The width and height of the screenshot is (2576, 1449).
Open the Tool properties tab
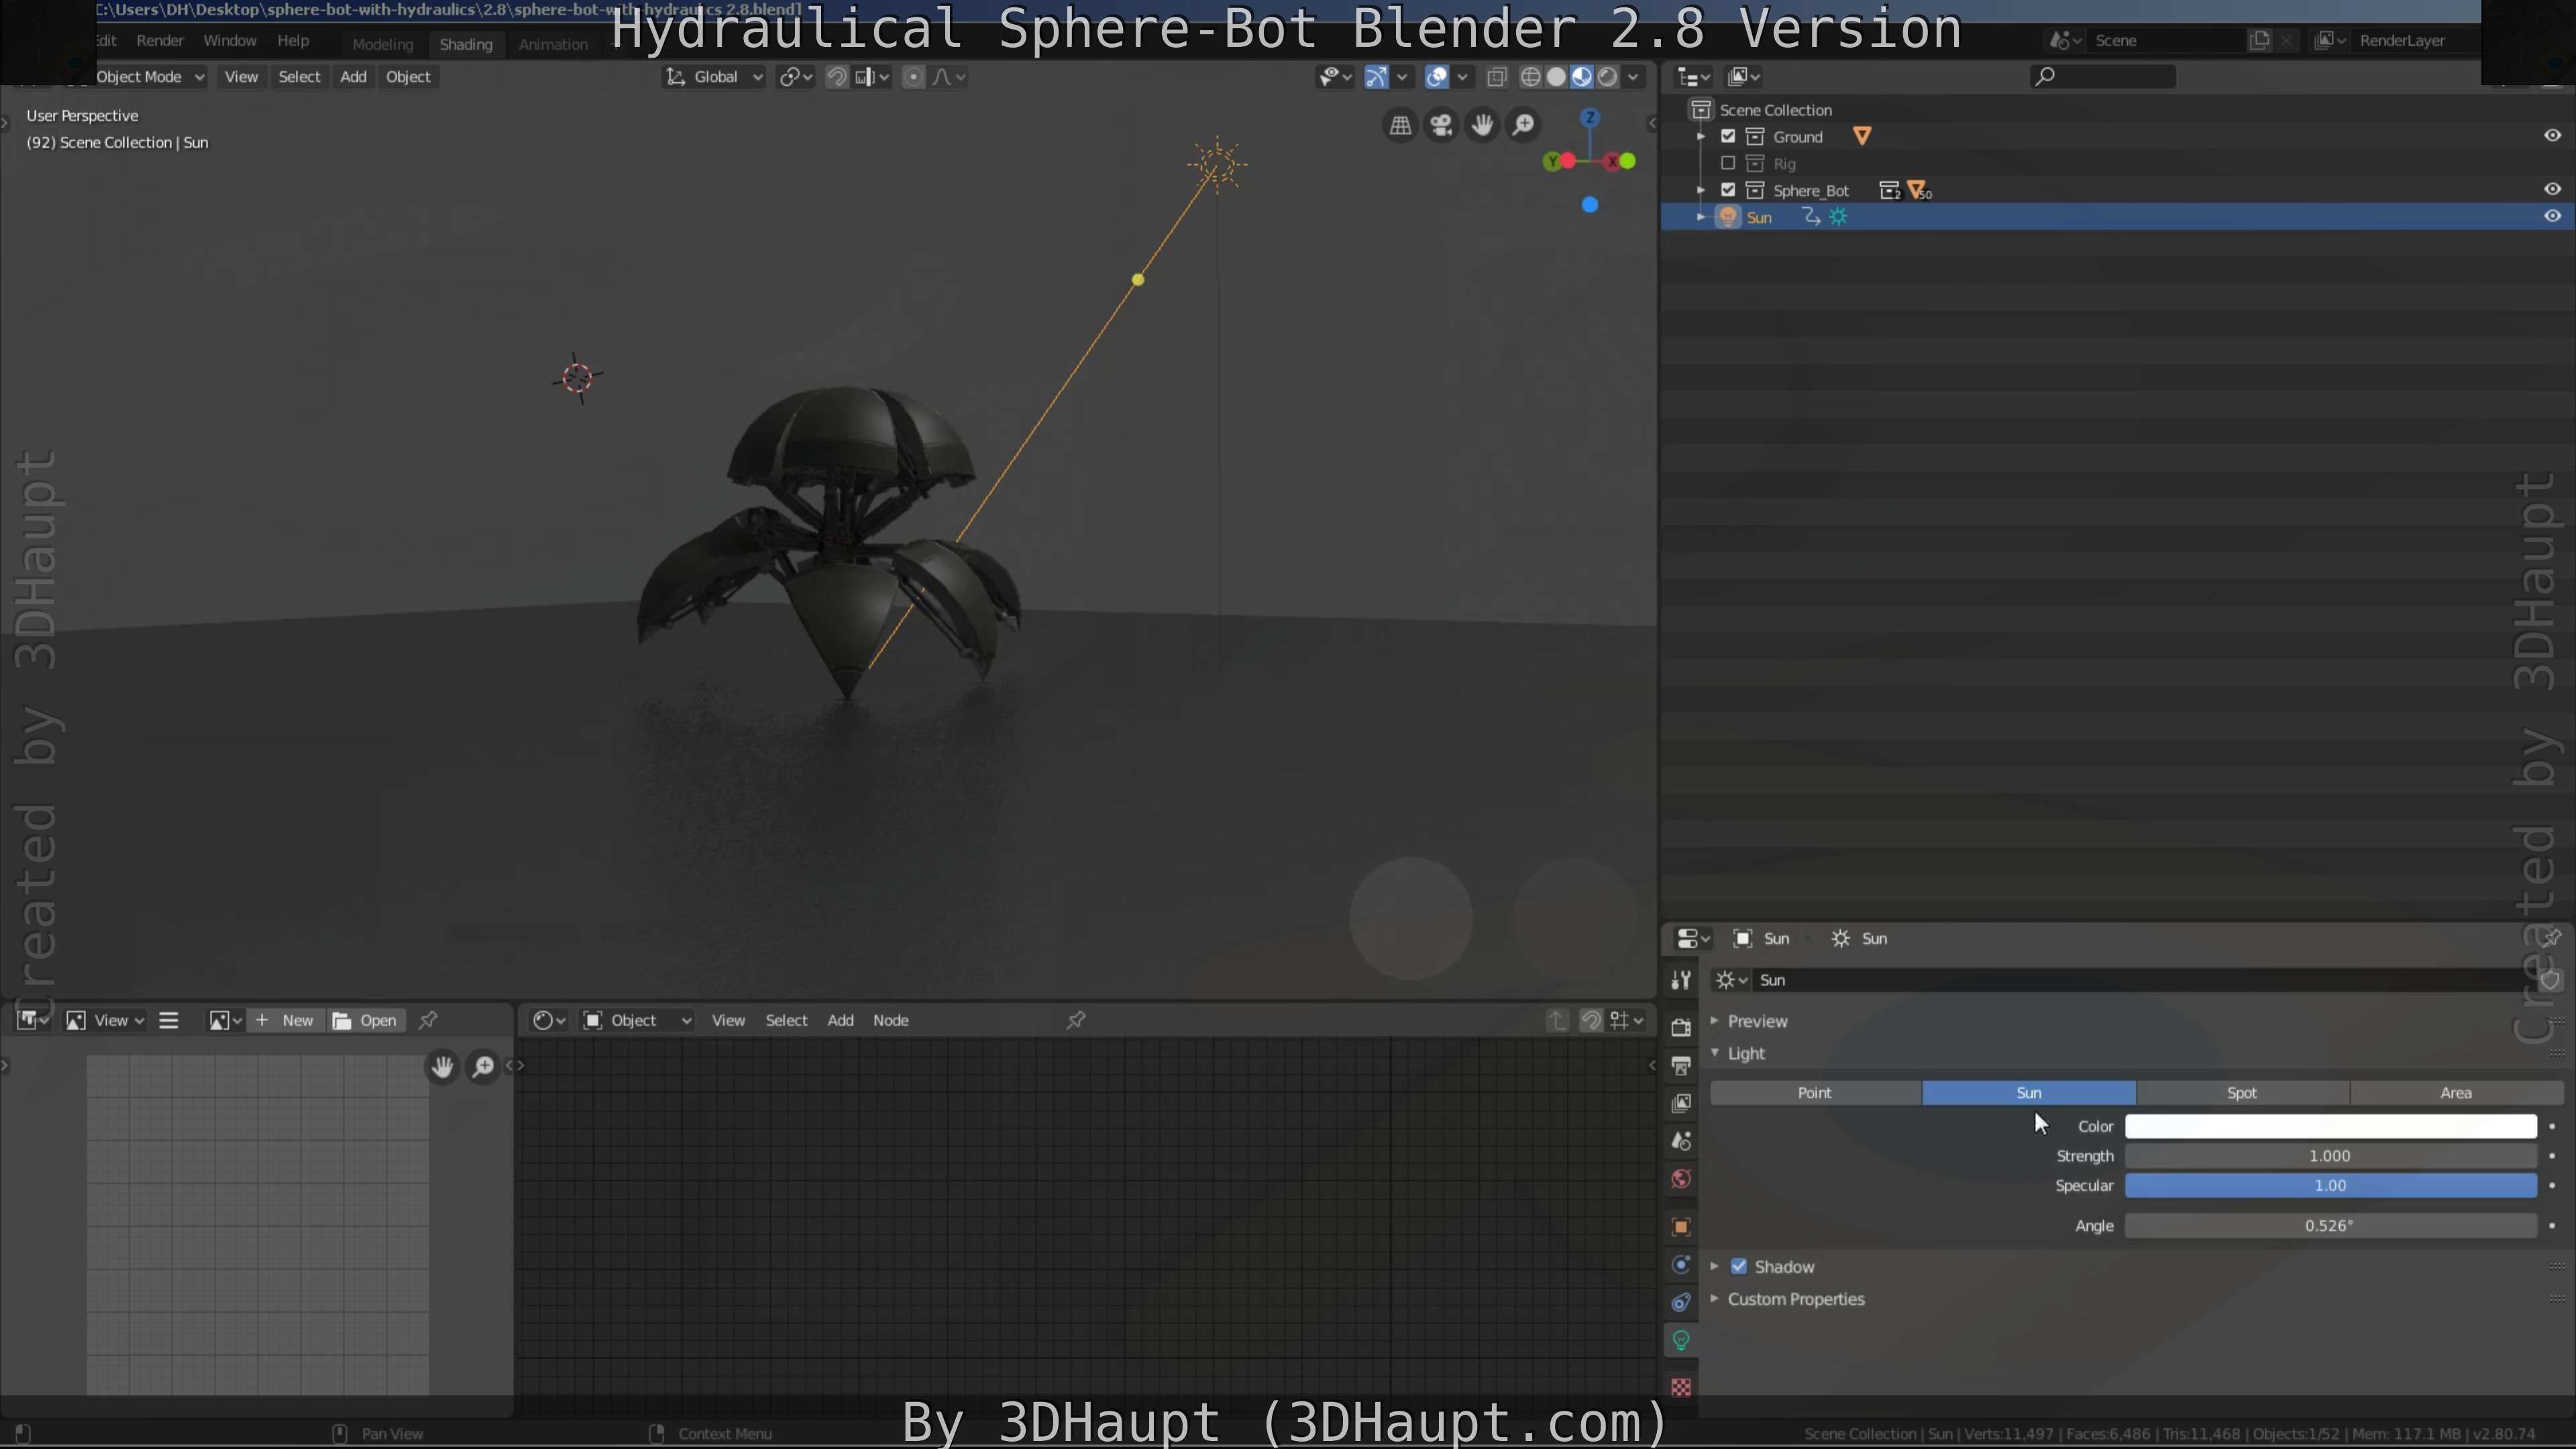pyautogui.click(x=1681, y=980)
